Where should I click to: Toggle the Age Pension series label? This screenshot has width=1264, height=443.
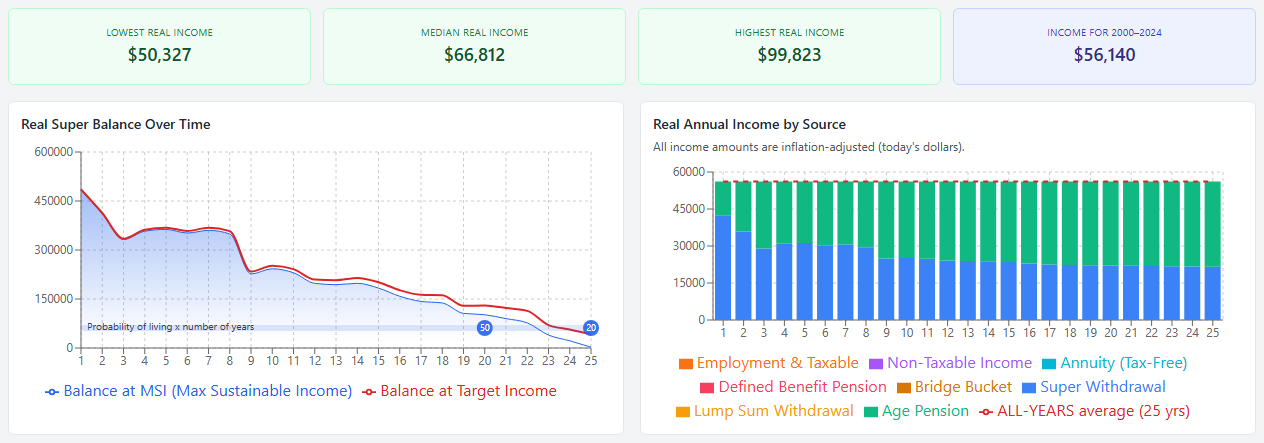pos(923,412)
